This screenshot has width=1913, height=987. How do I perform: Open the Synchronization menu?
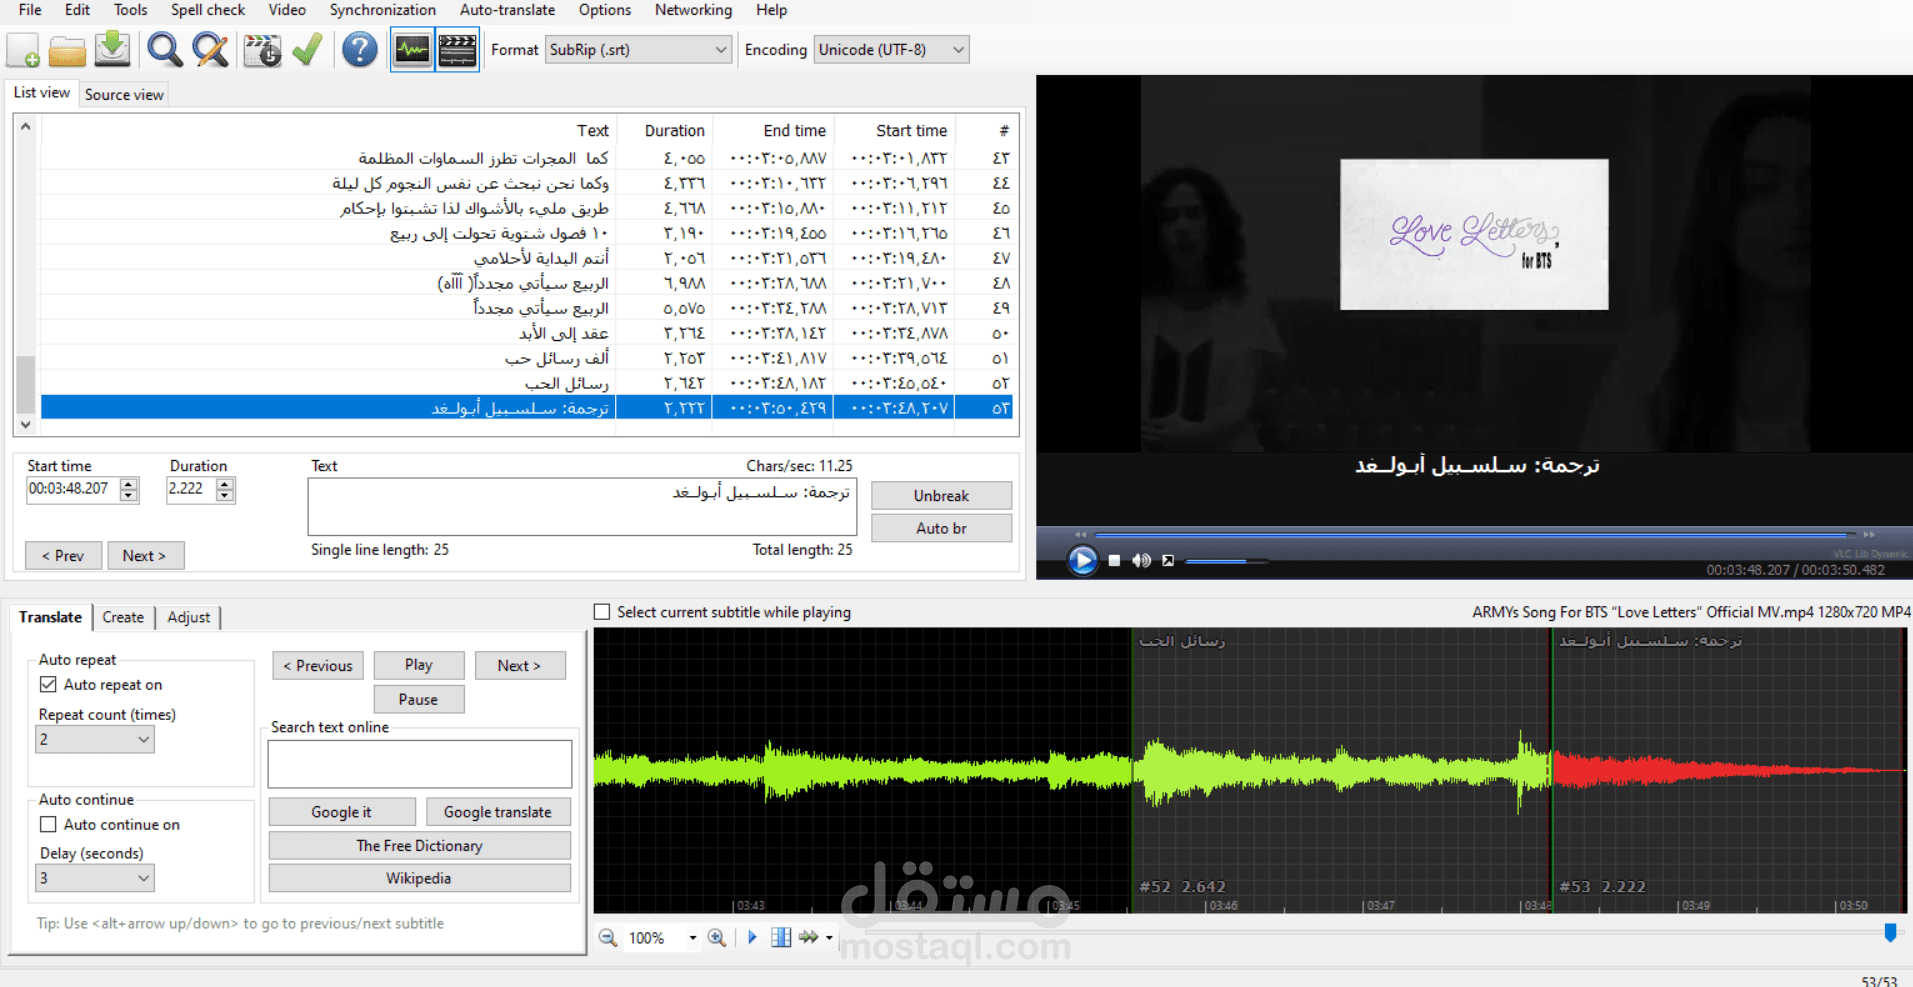383,10
